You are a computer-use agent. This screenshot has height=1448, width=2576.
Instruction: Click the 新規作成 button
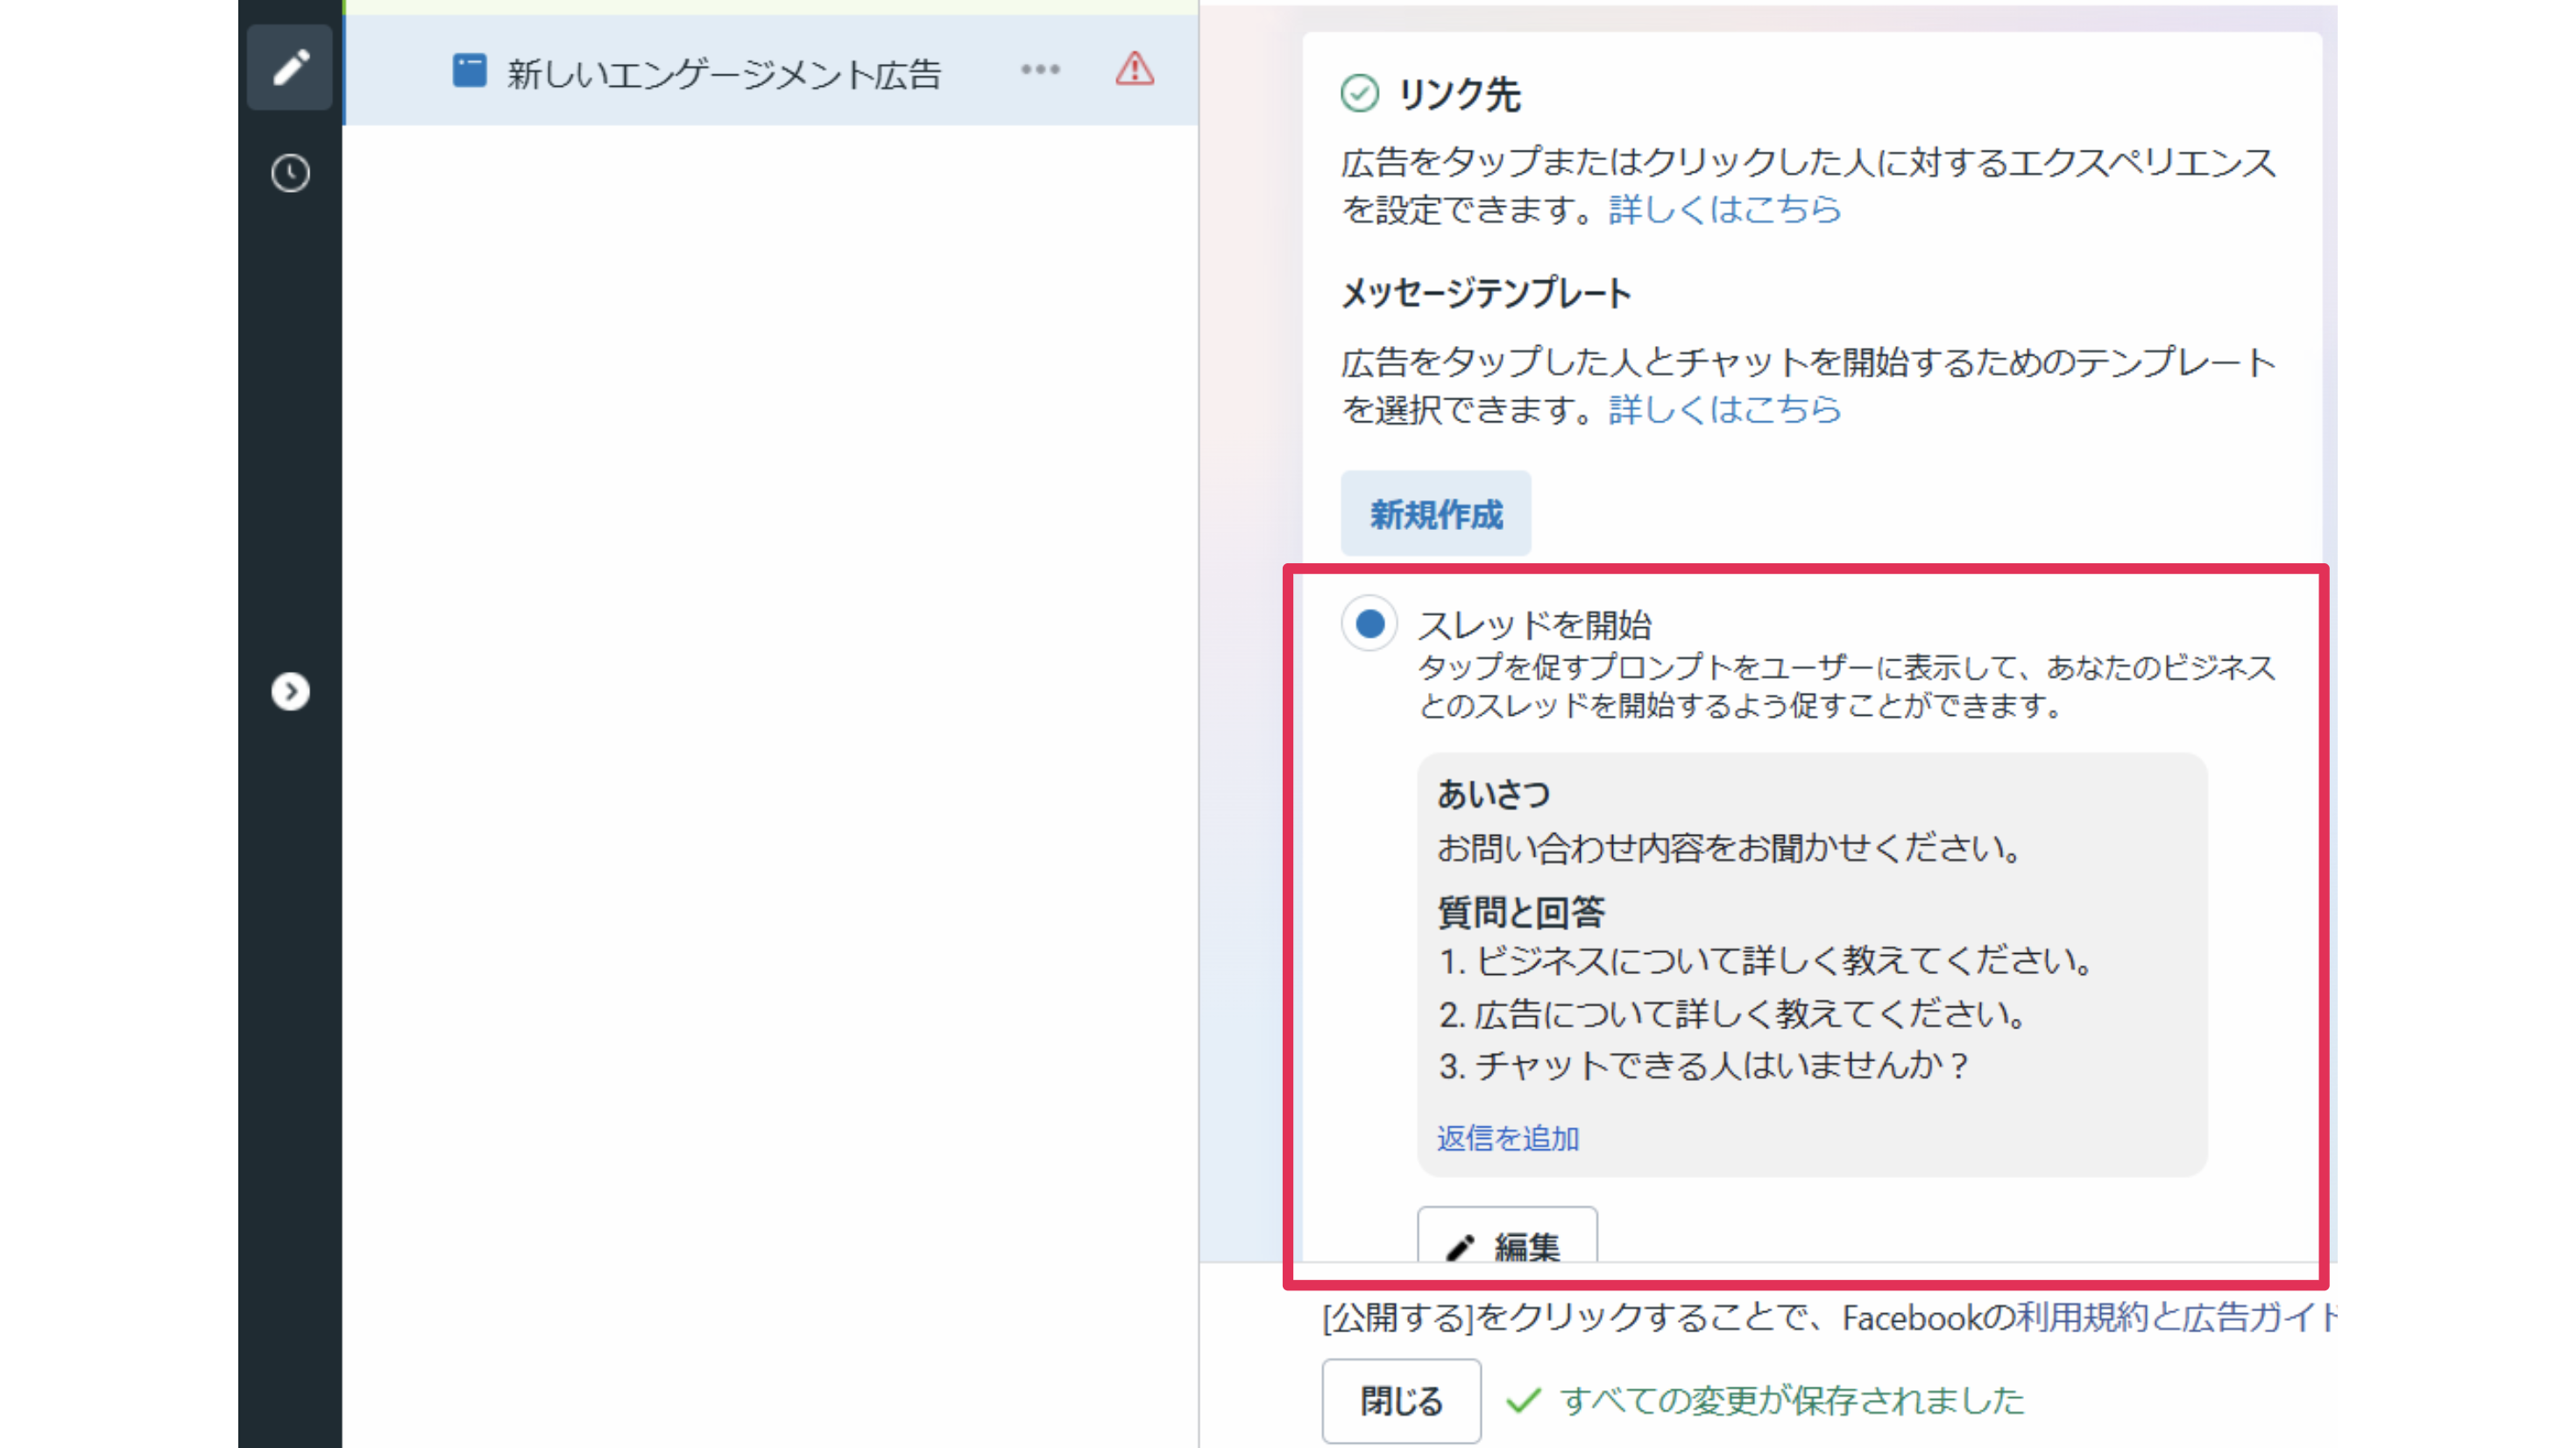tap(1436, 514)
